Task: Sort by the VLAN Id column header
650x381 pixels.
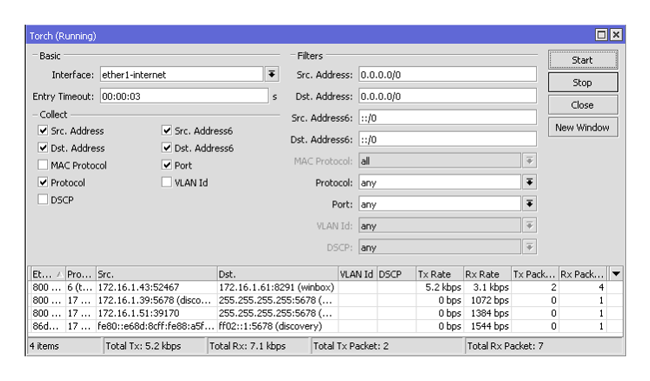Action: point(357,274)
